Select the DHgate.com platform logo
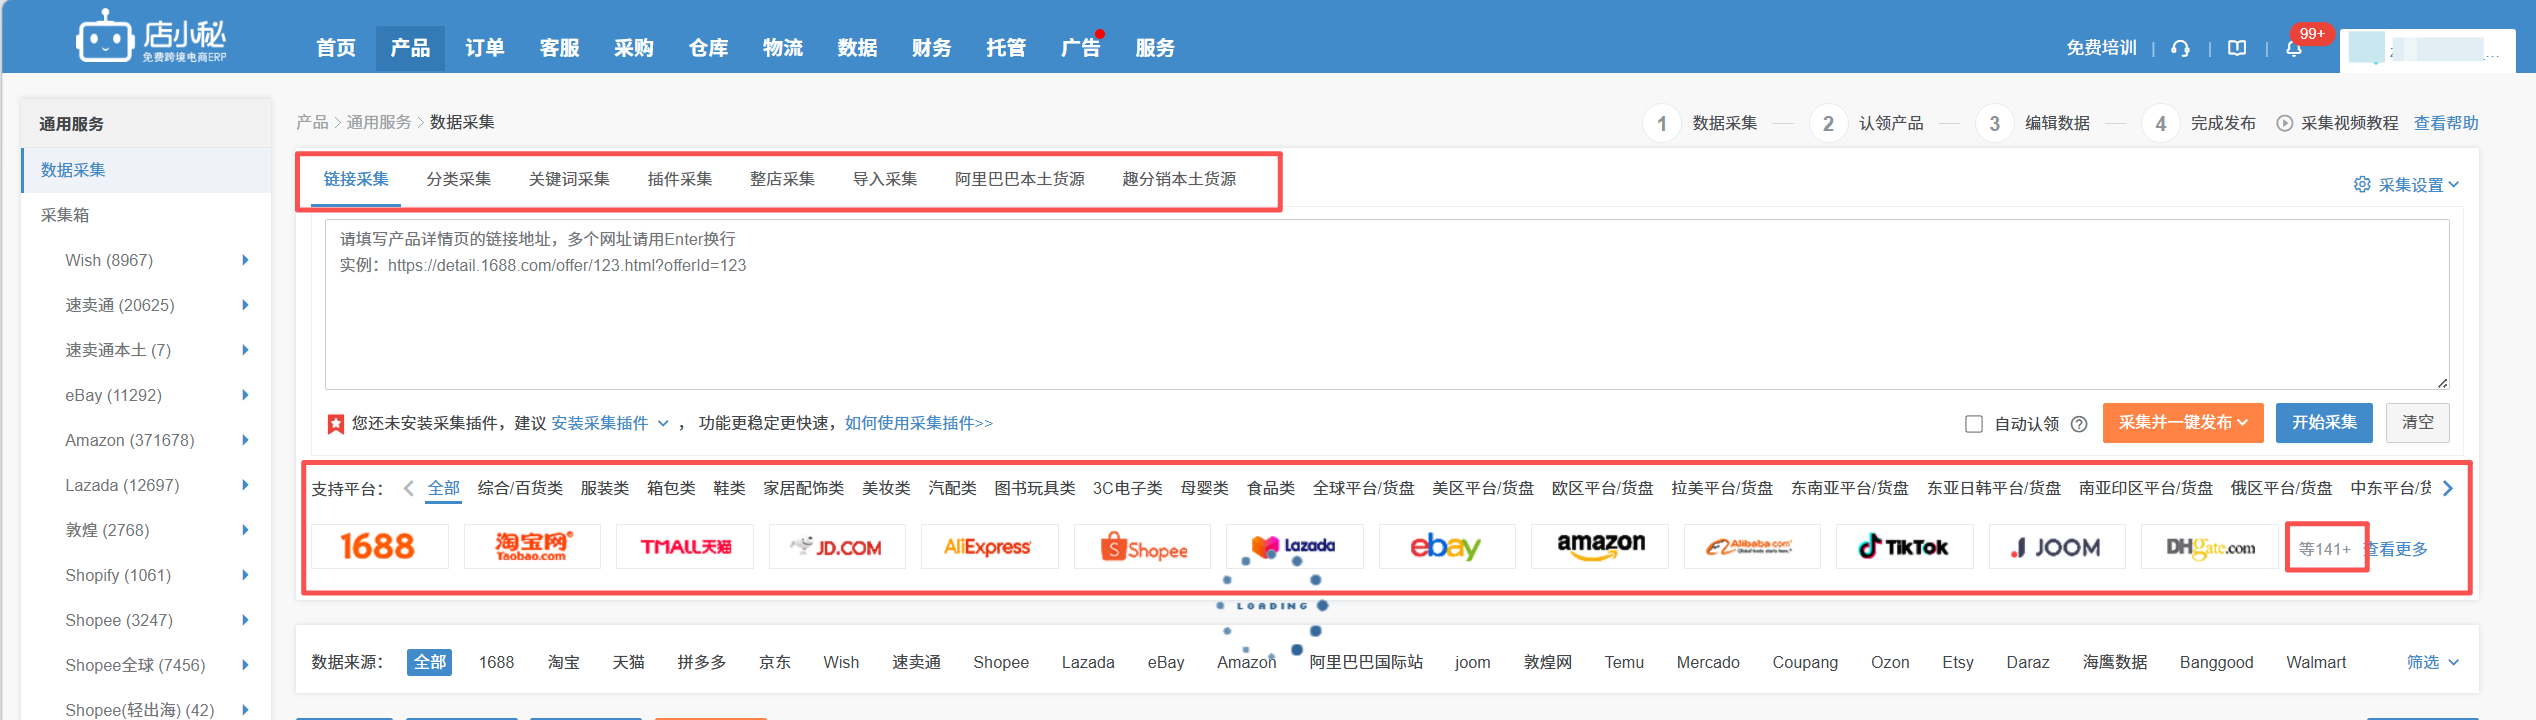Screen dimensions: 2536x720 (2210, 546)
